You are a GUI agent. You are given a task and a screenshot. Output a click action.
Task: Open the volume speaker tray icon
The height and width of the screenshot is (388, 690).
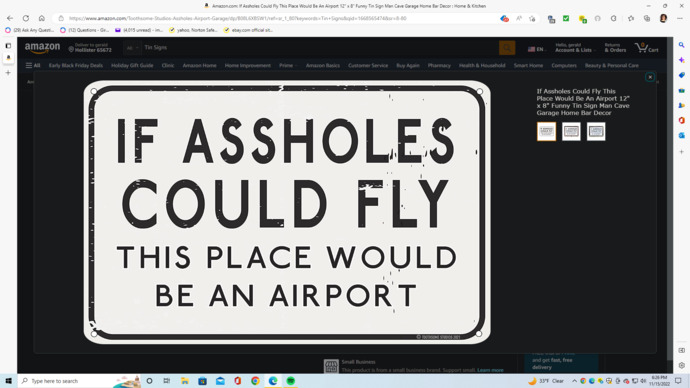click(643, 381)
